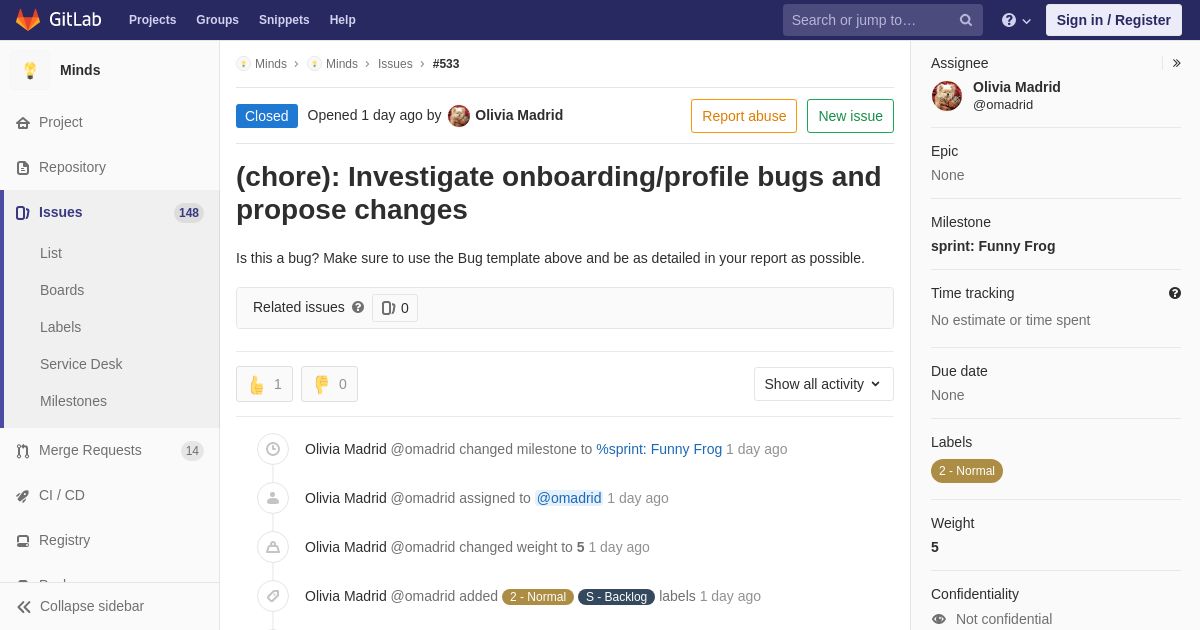Click the GitLab fox logo
This screenshot has height=630, width=1200.
click(28, 20)
